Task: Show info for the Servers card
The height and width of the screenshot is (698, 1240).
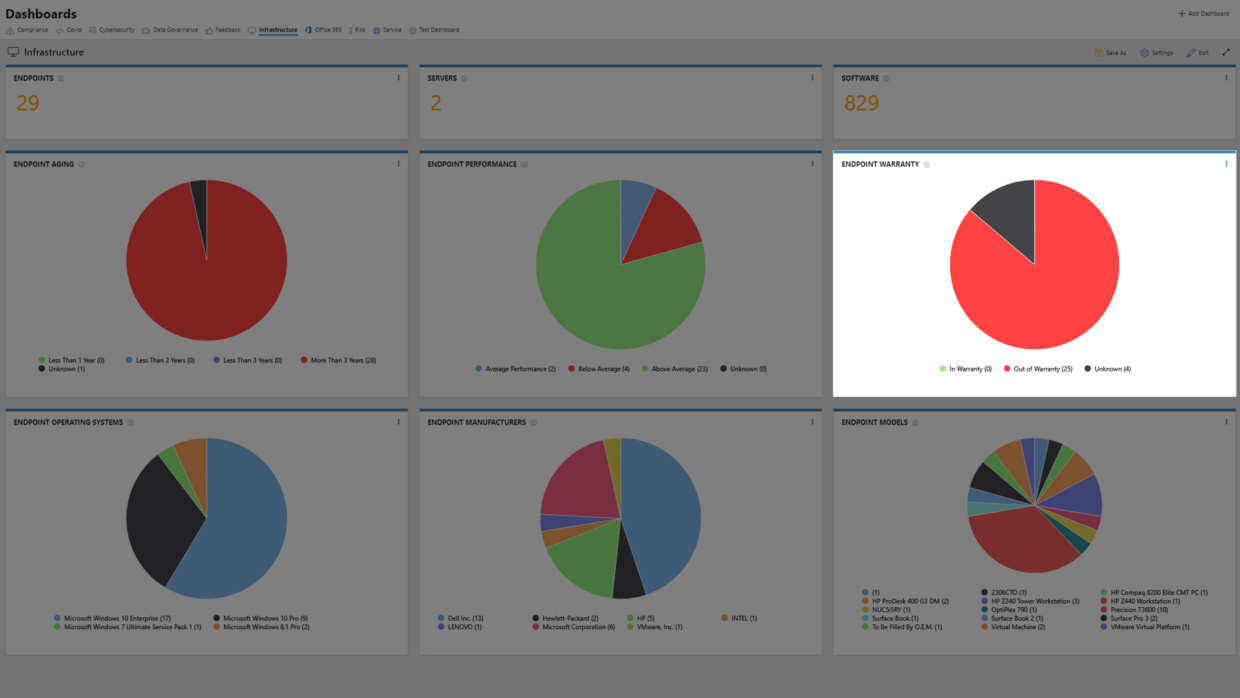Action: click(x=464, y=78)
